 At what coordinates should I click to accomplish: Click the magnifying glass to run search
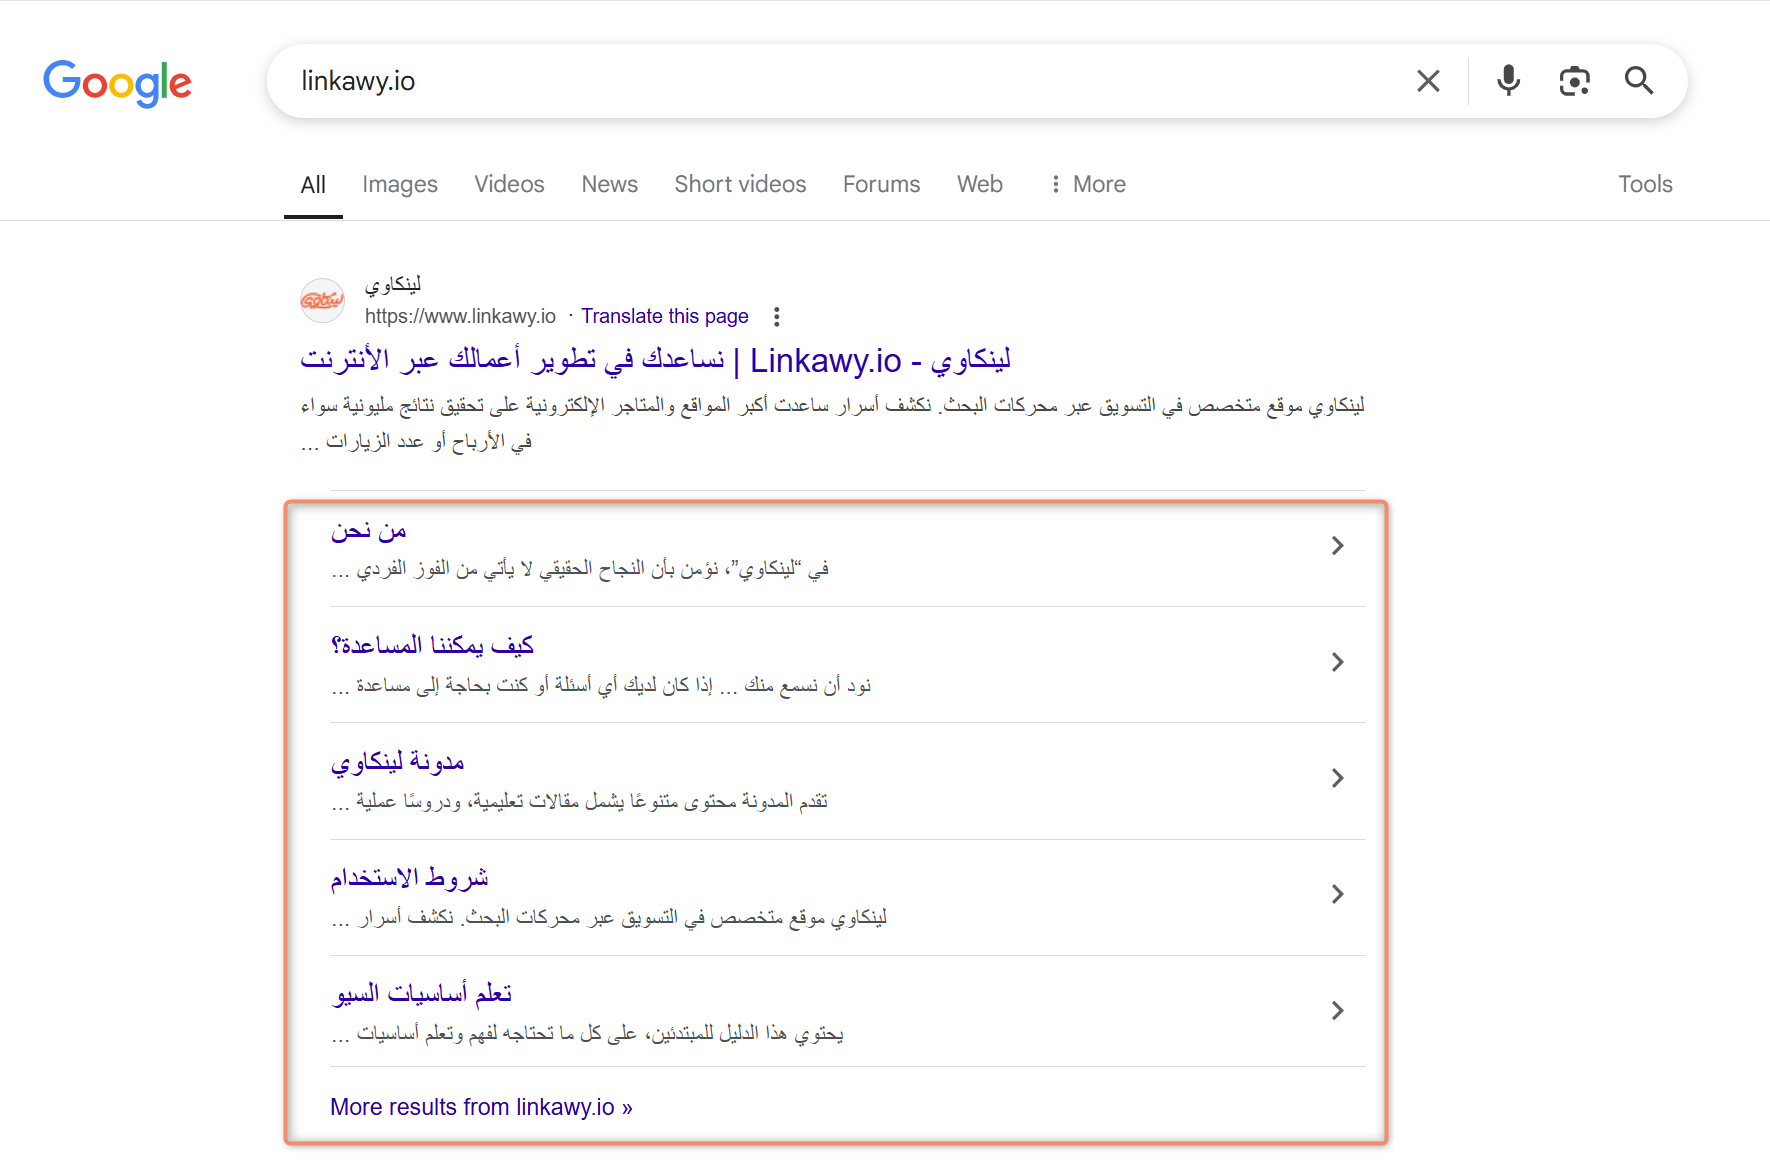click(x=1639, y=81)
